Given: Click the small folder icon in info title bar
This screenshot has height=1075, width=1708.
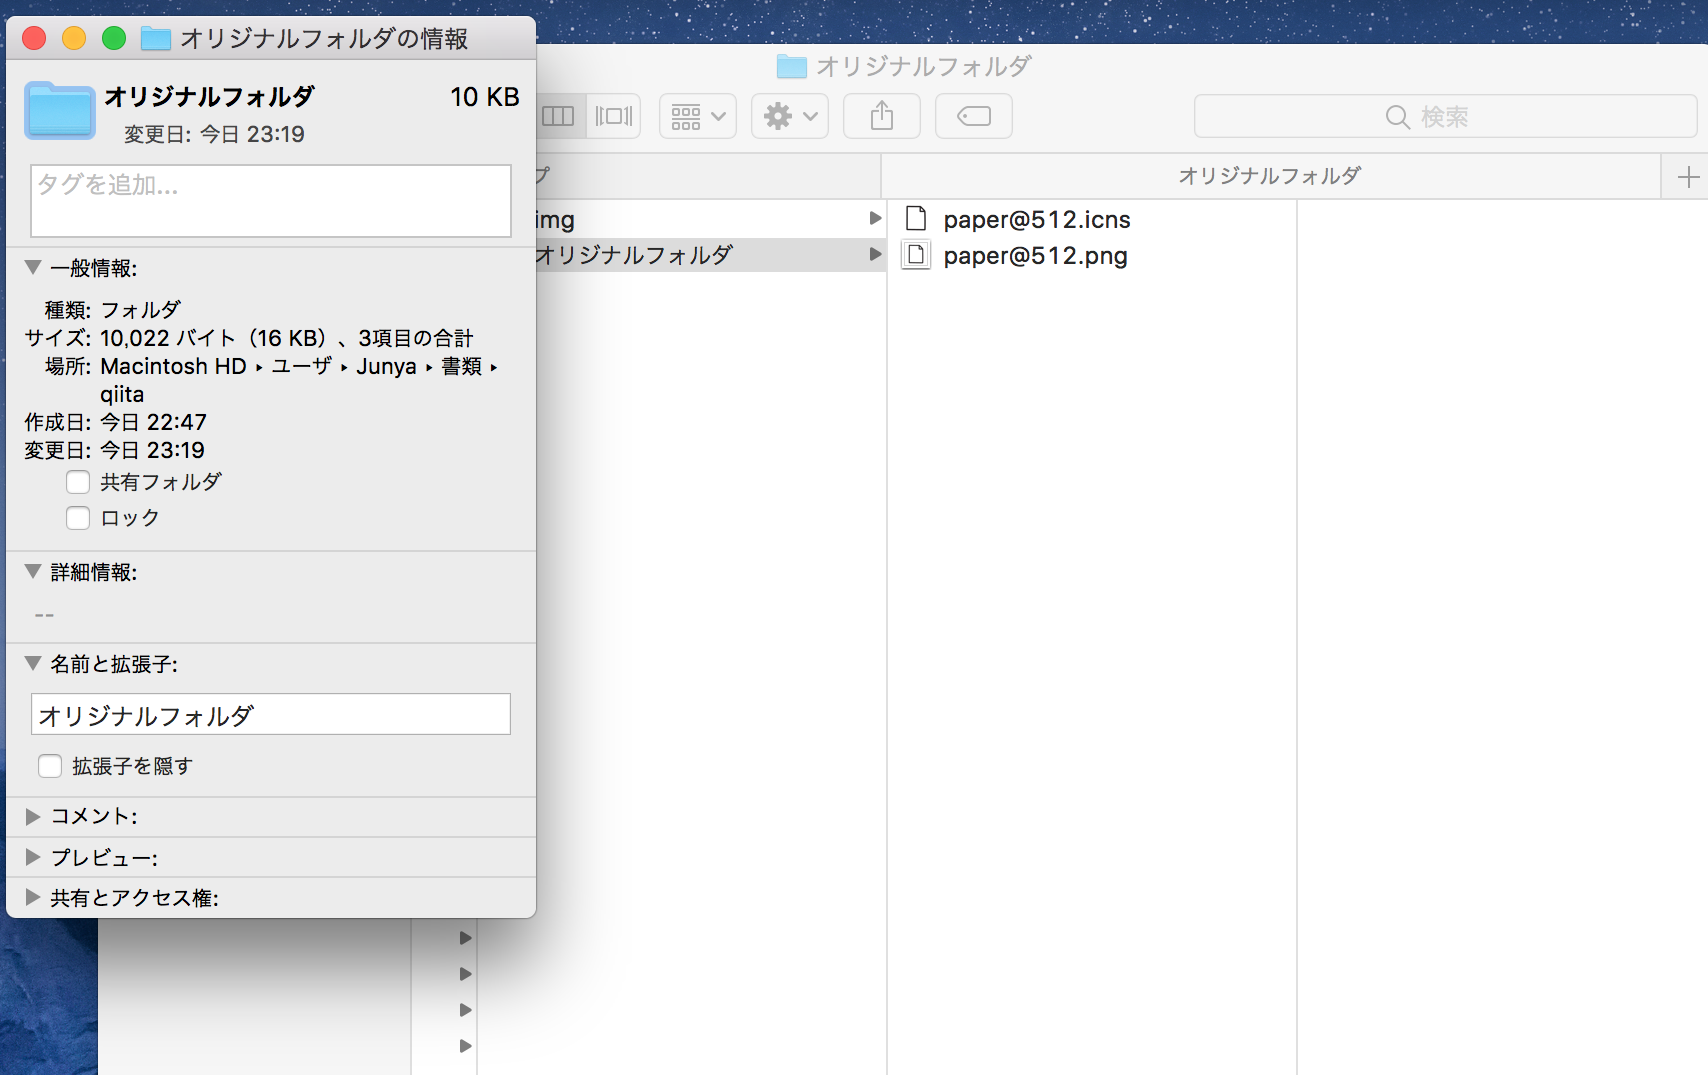Looking at the screenshot, I should click(x=156, y=38).
